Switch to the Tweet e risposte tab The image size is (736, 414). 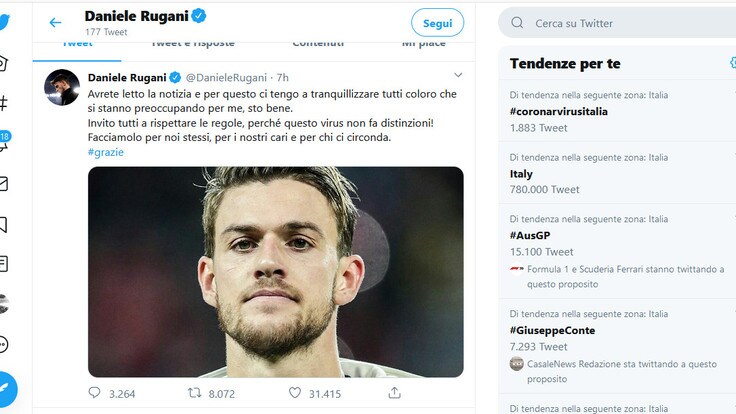pos(193,43)
